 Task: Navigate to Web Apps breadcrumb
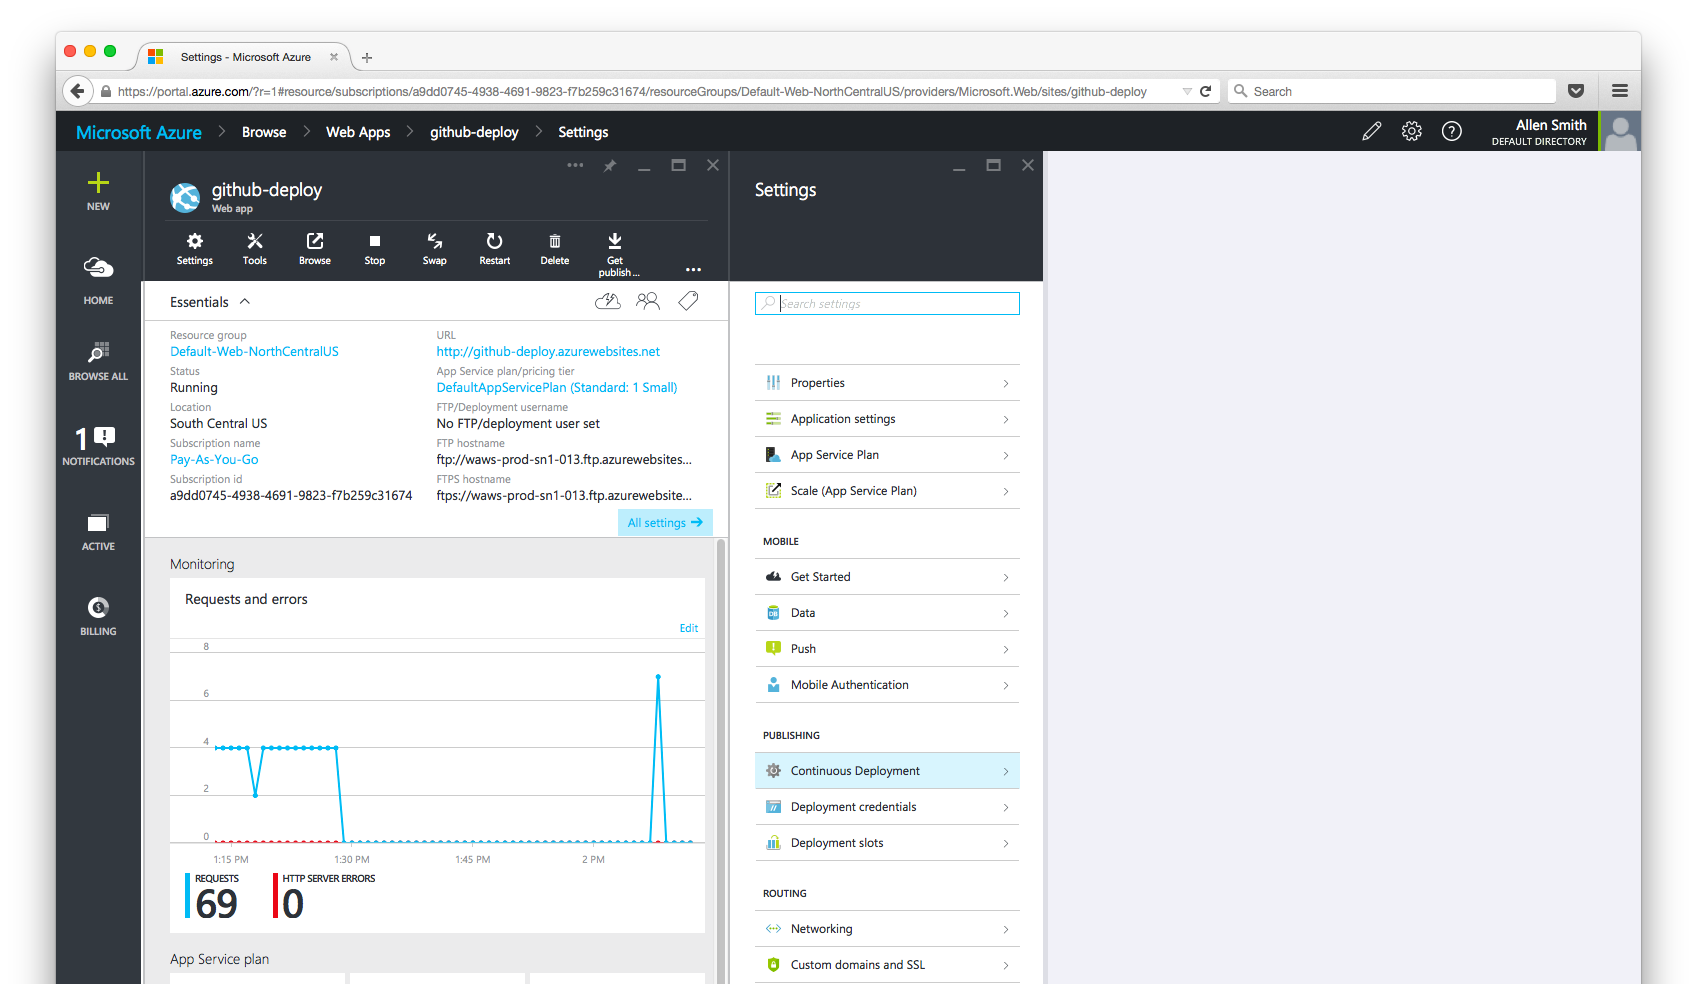[358, 132]
